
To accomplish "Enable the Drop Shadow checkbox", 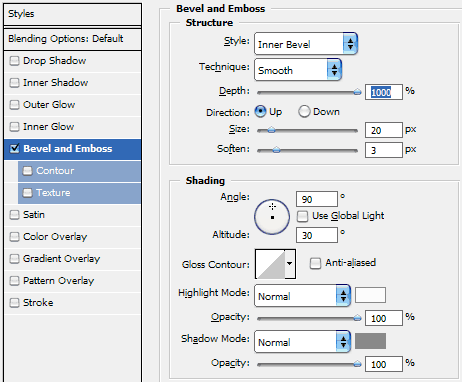I will pyautogui.click(x=14, y=61).
